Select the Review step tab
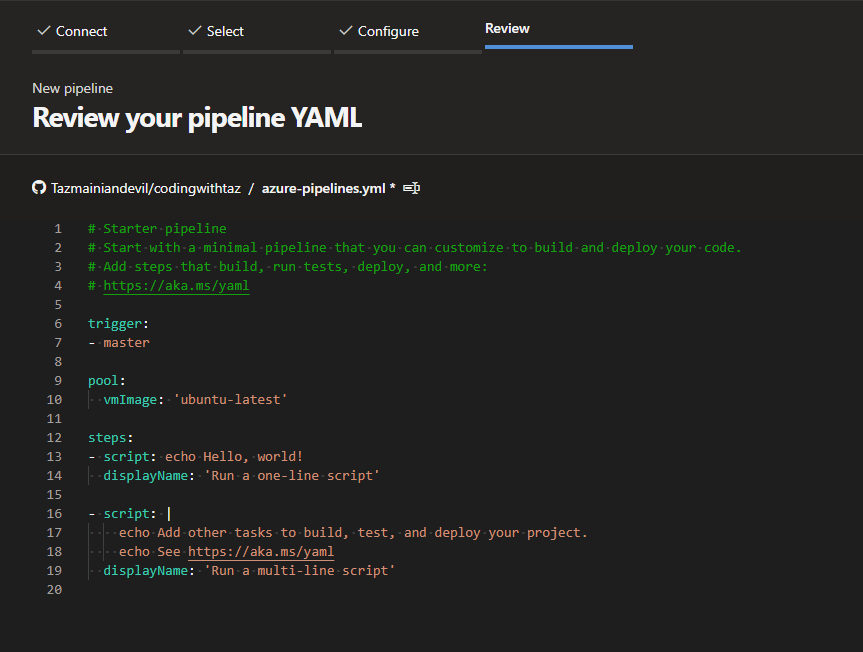This screenshot has width=863, height=652. point(507,28)
